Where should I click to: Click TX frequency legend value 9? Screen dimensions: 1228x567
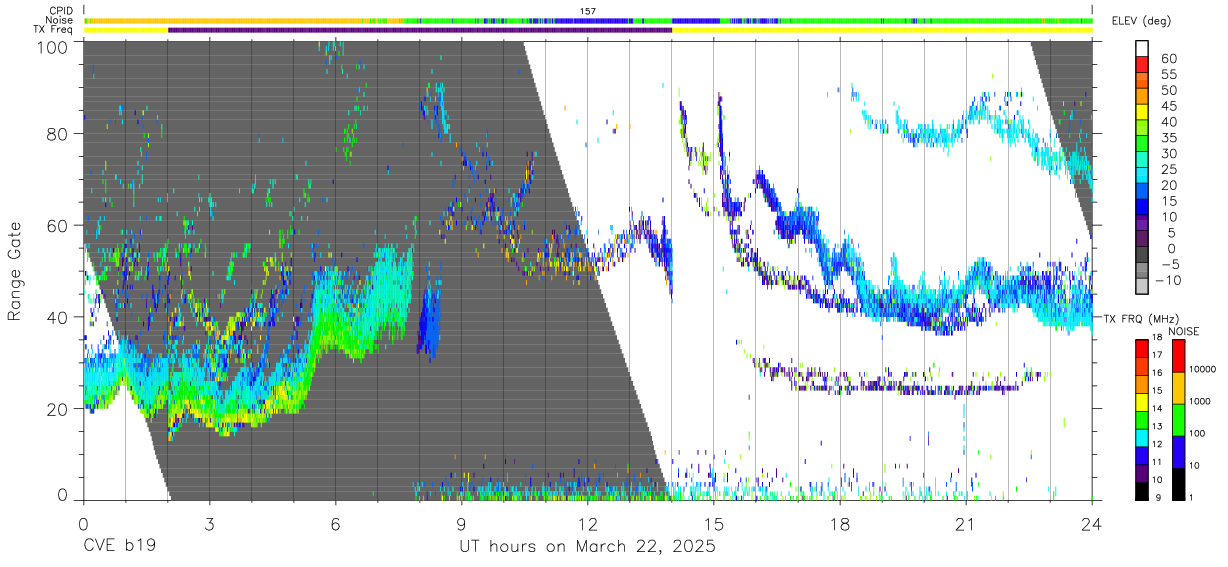(x=1158, y=497)
